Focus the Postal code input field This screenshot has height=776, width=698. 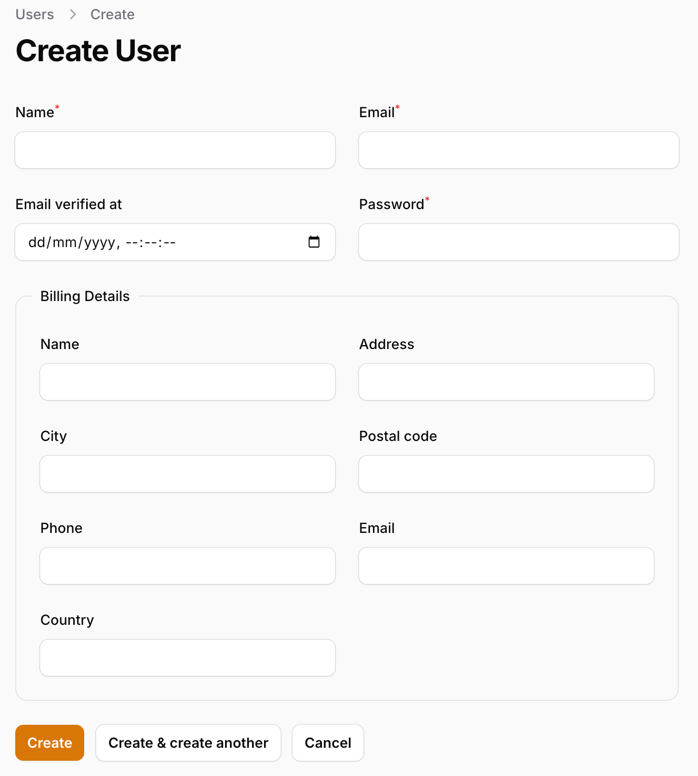pyautogui.click(x=506, y=474)
